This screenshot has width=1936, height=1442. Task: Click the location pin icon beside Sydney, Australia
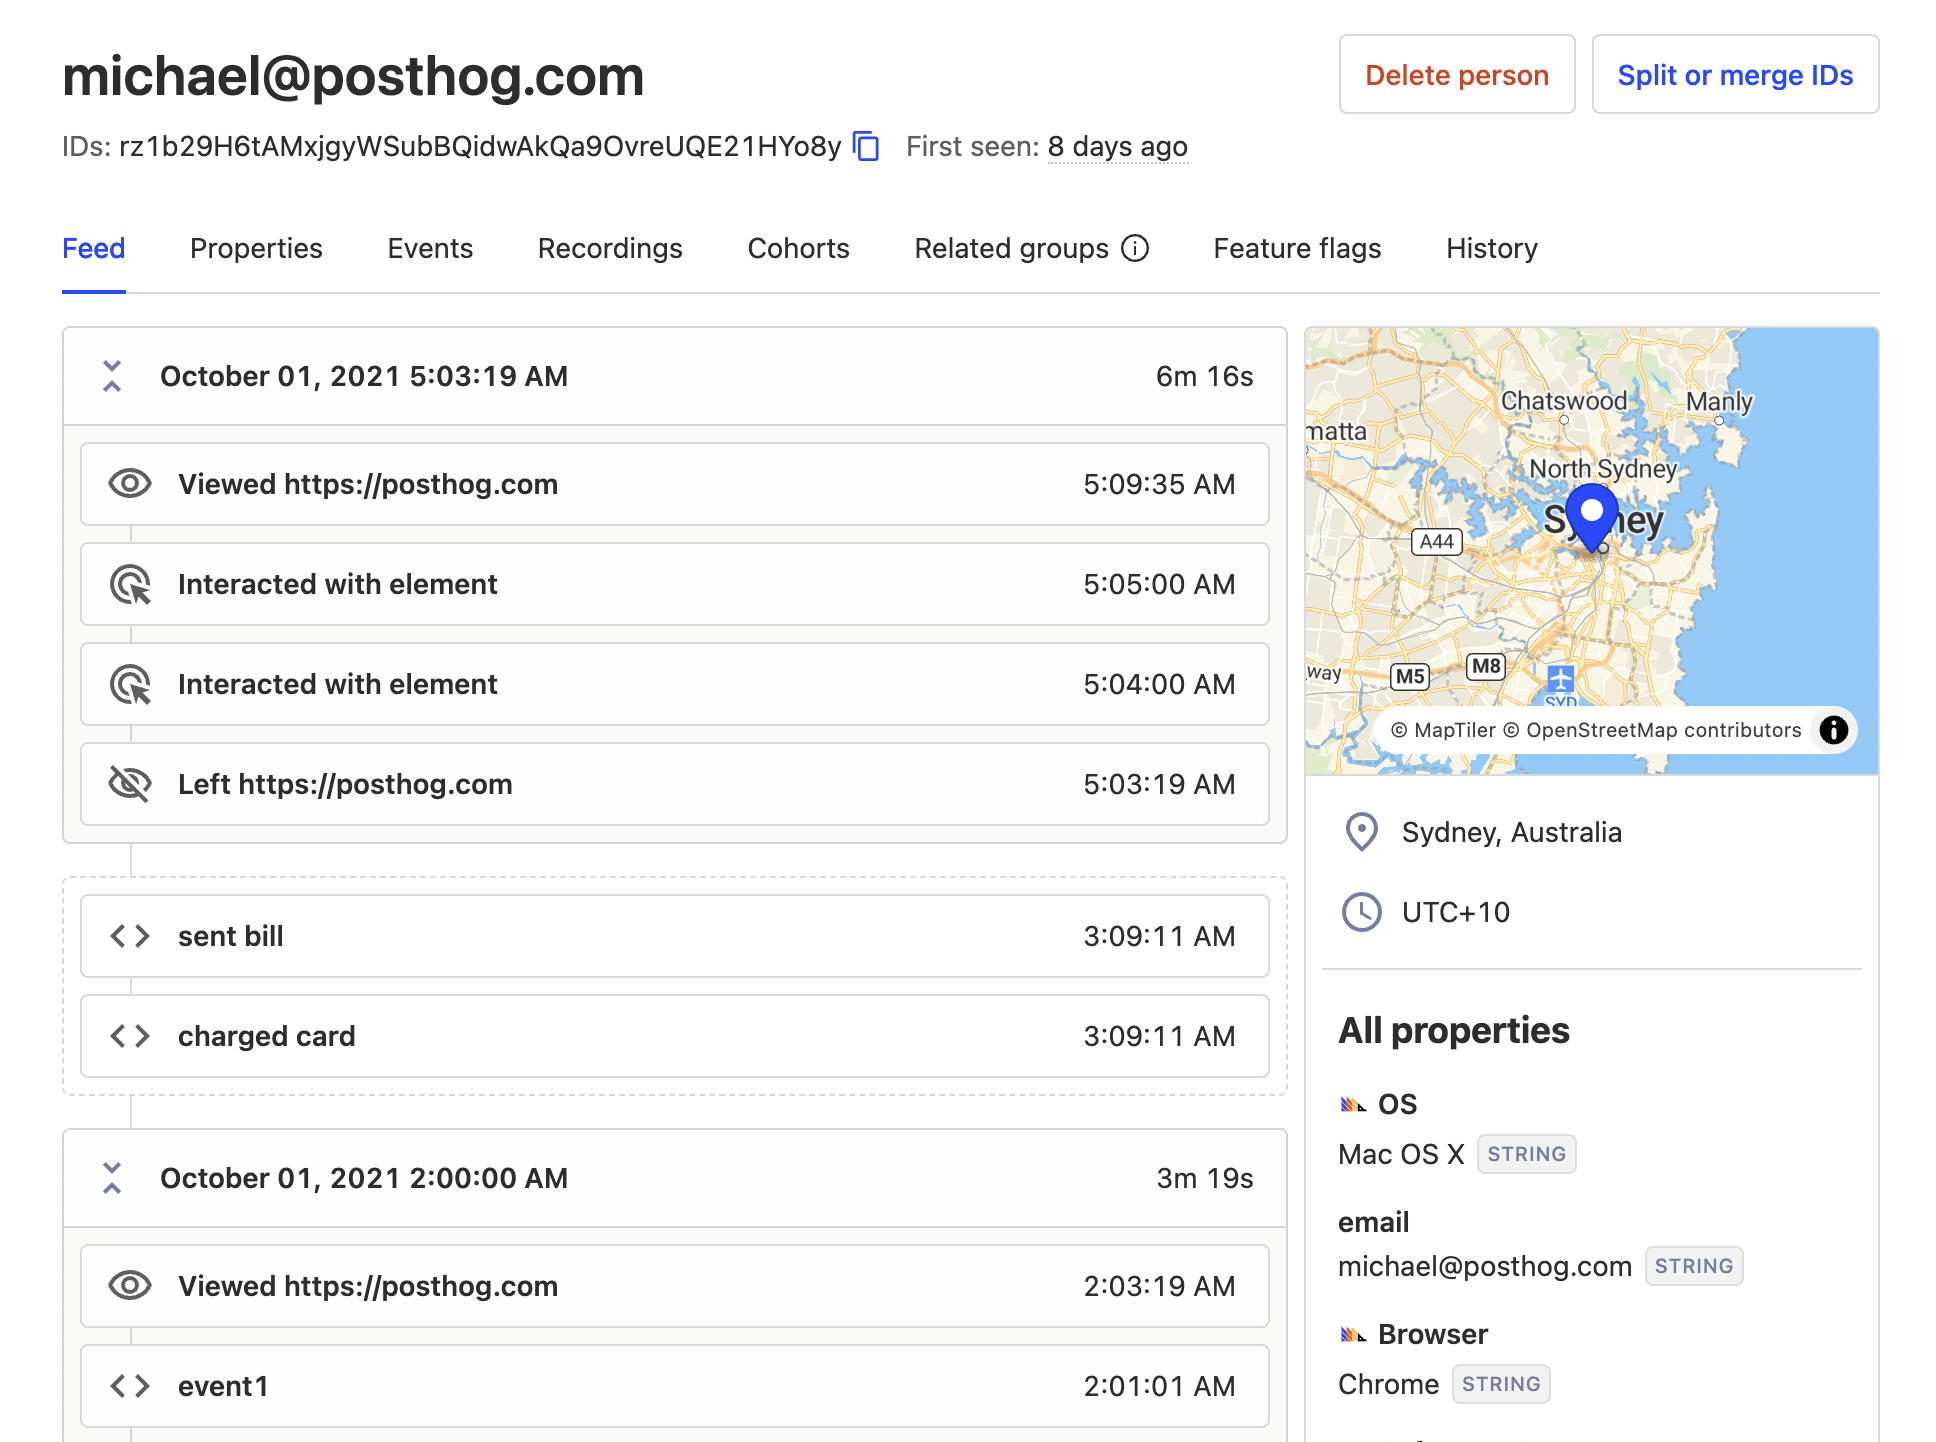point(1361,832)
